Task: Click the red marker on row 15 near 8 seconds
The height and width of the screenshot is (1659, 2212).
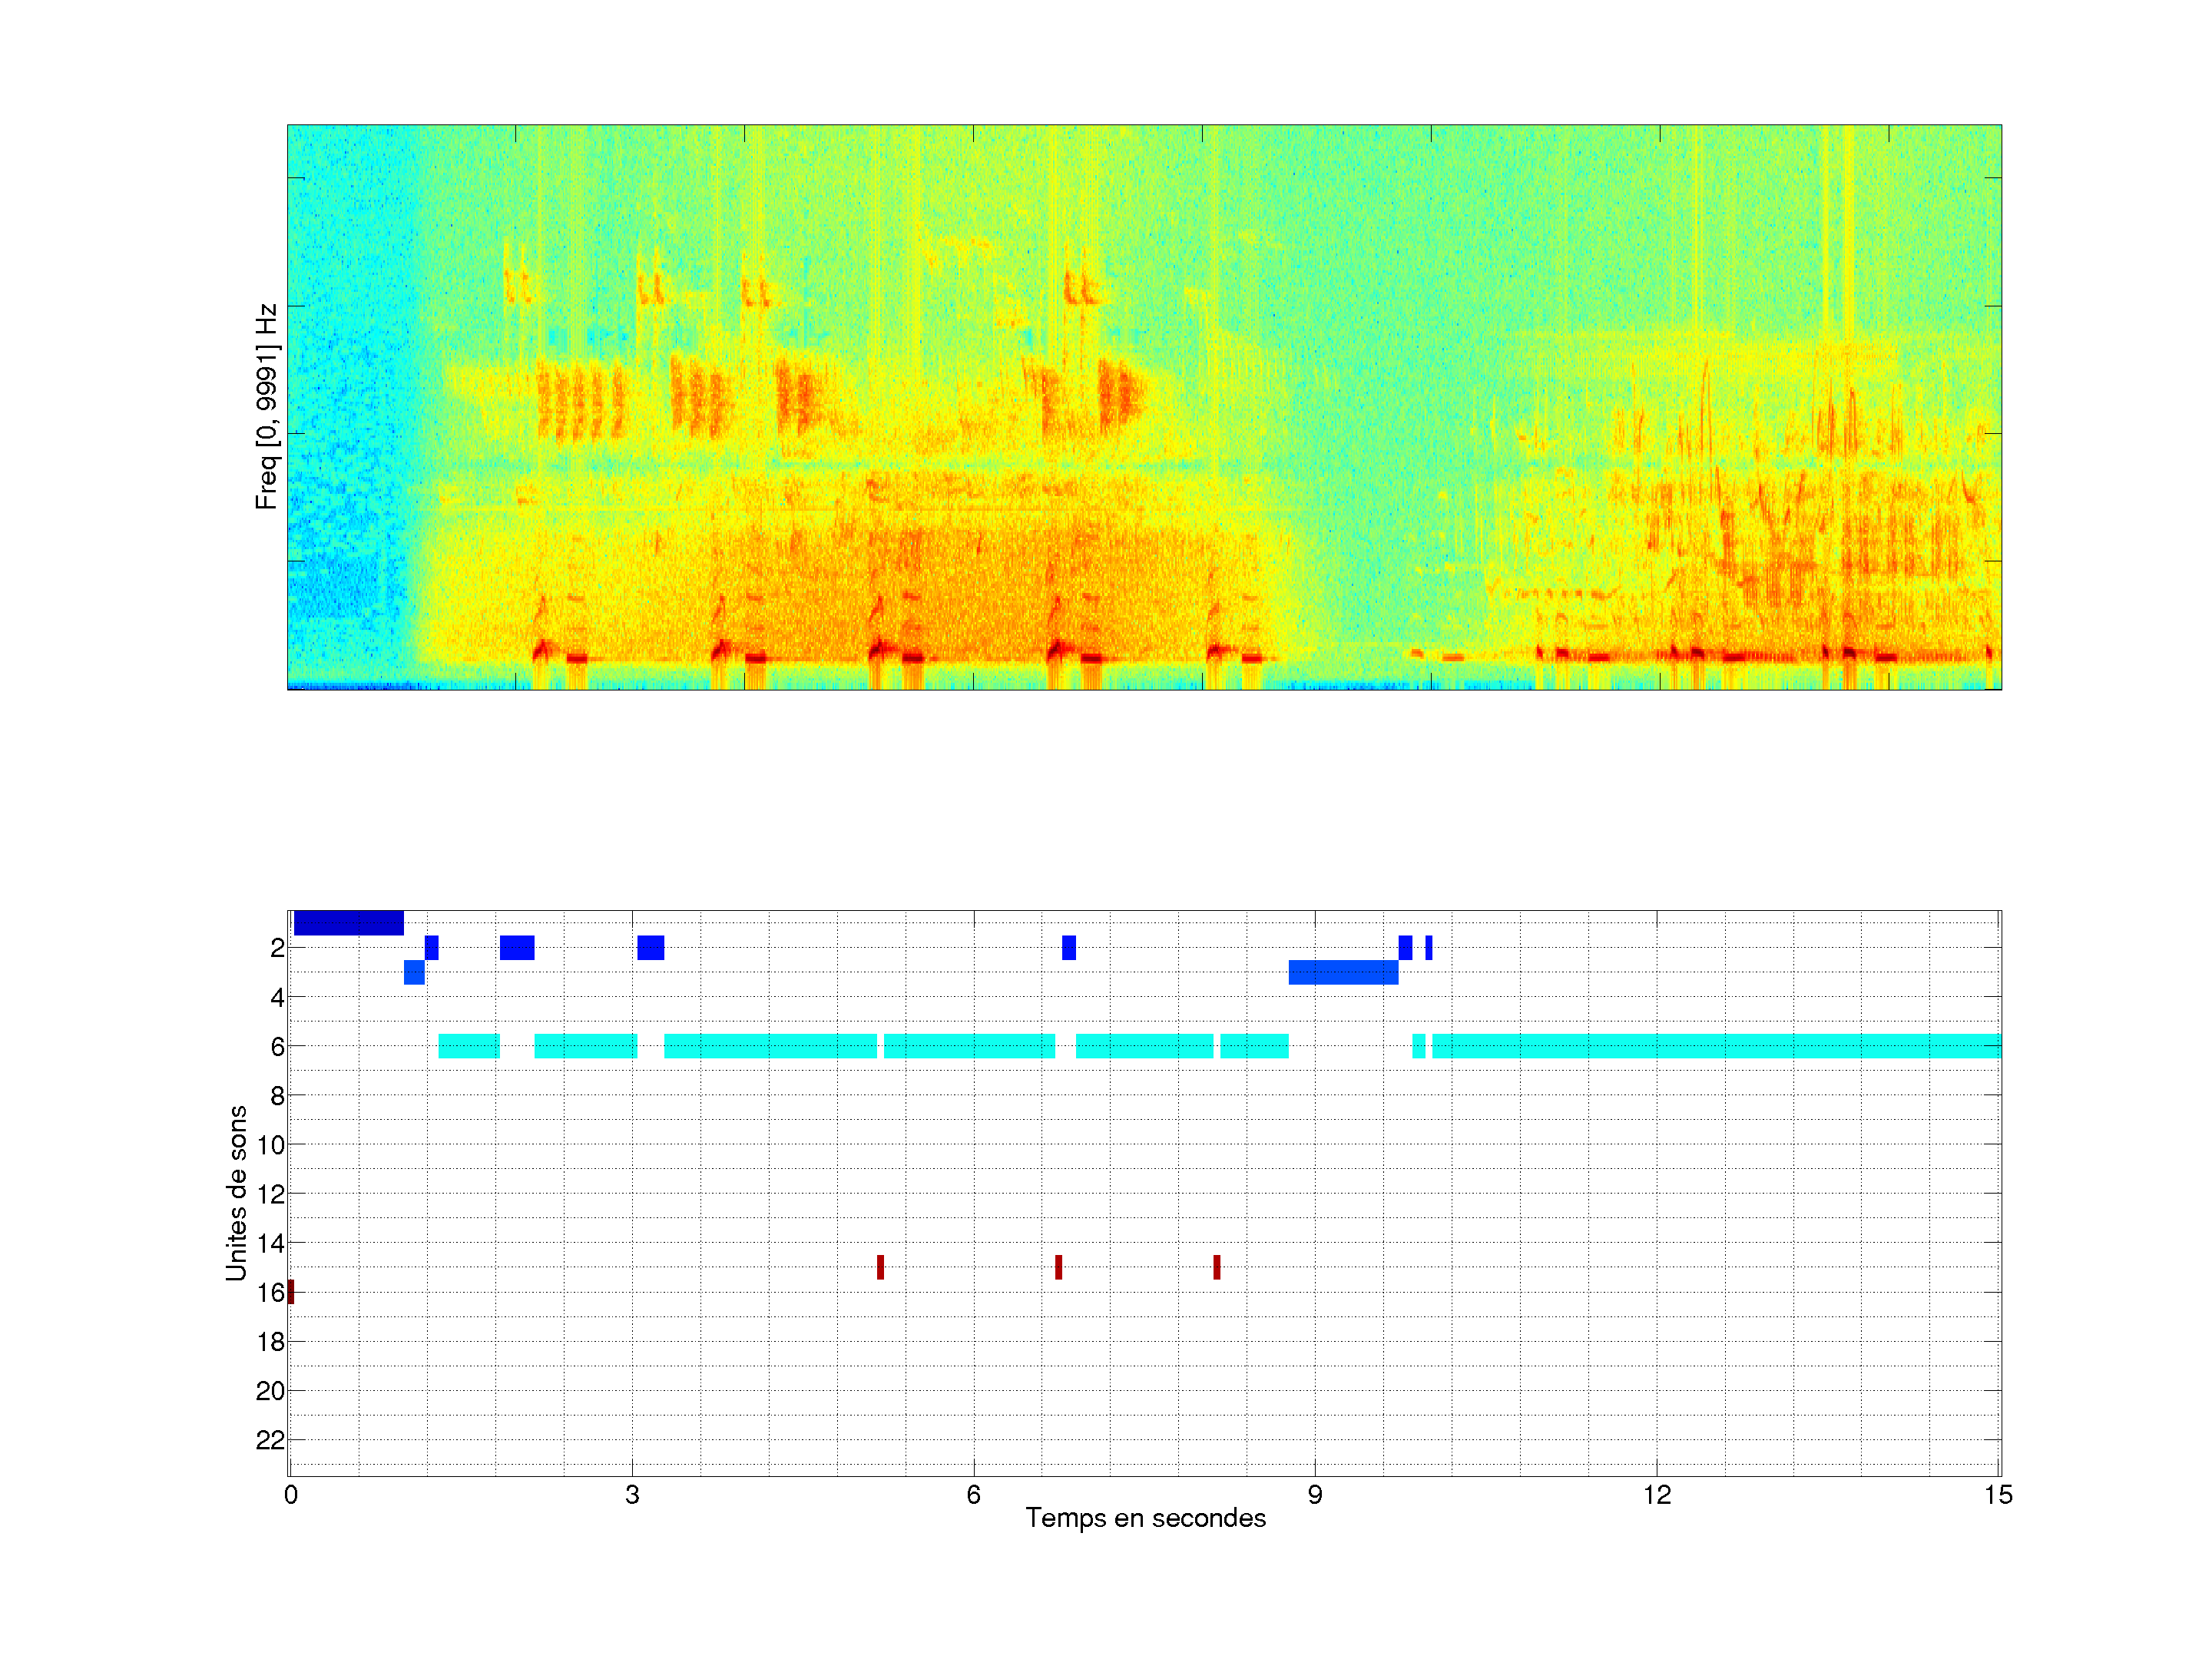Action: (x=1216, y=1267)
